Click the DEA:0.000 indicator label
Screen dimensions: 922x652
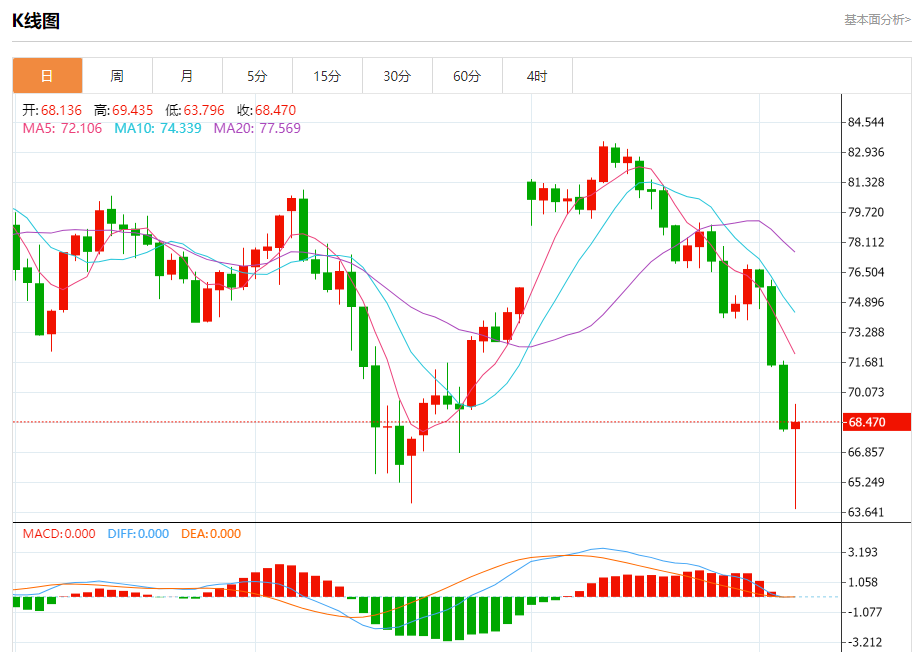click(x=211, y=534)
